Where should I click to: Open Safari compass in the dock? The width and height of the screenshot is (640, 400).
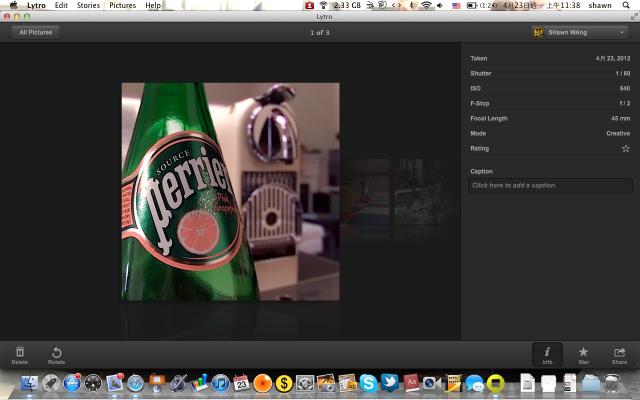tap(136, 383)
